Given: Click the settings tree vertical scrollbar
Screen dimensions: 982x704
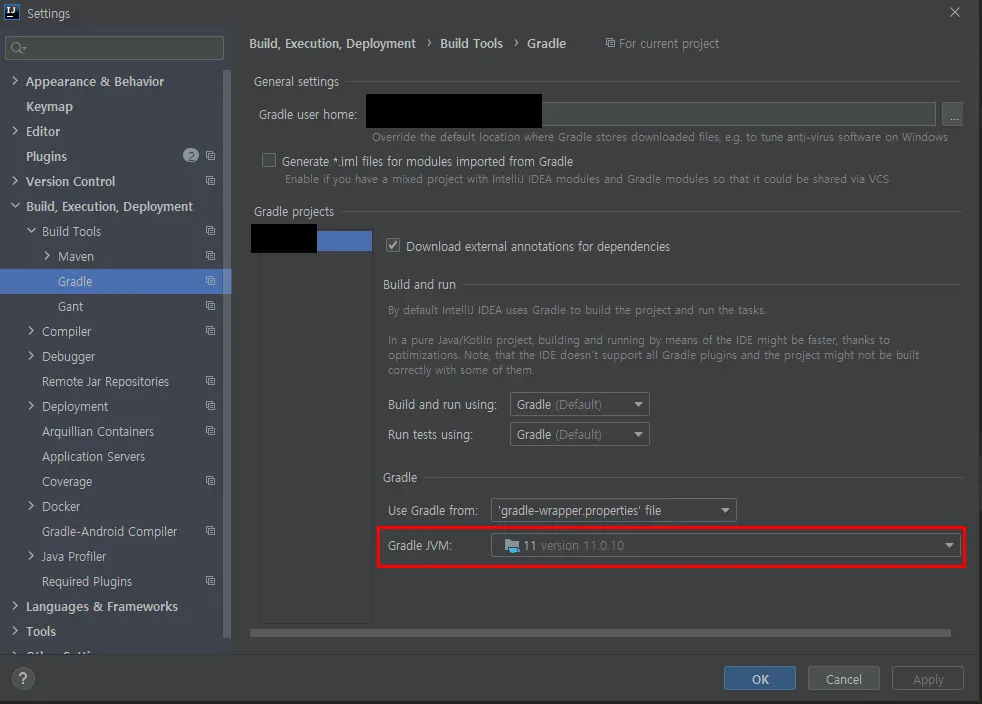Looking at the screenshot, I should [x=227, y=354].
